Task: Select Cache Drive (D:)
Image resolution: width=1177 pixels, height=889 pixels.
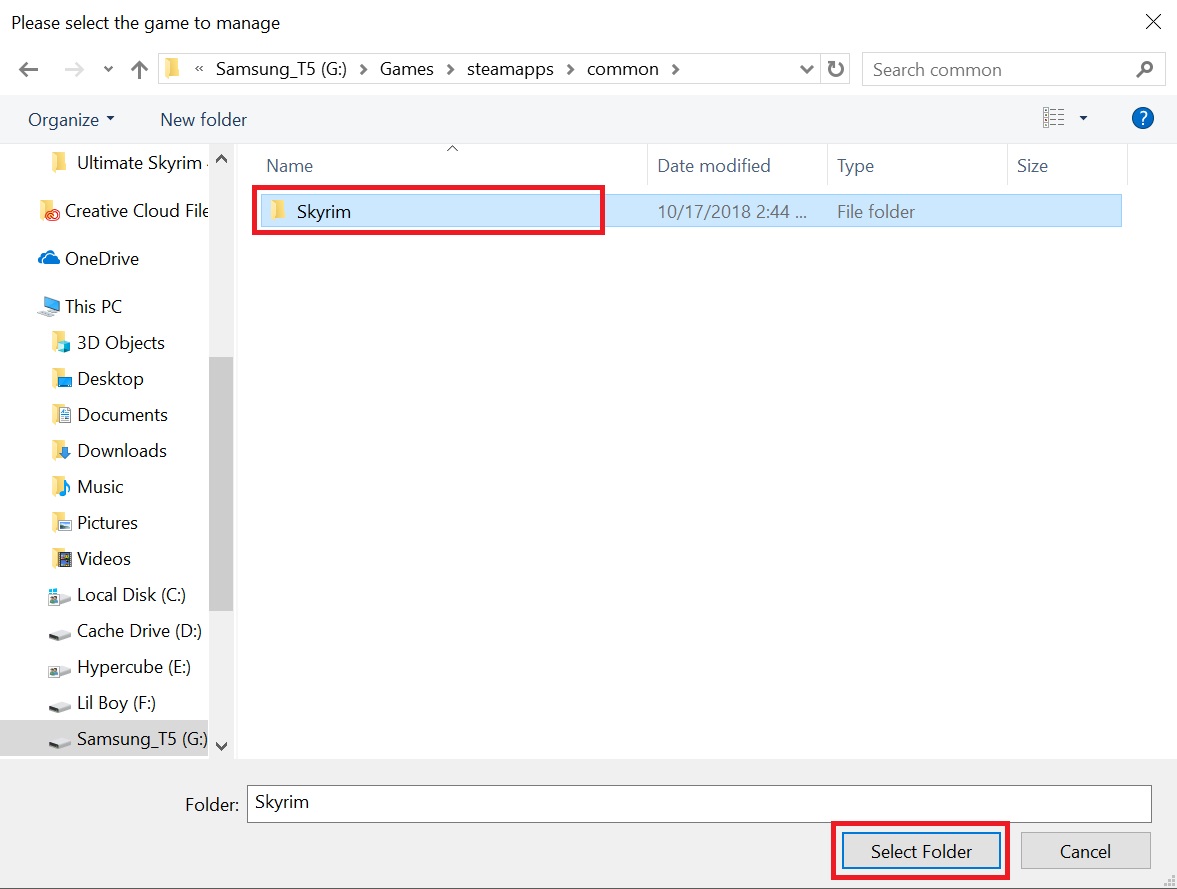Action: tap(125, 631)
